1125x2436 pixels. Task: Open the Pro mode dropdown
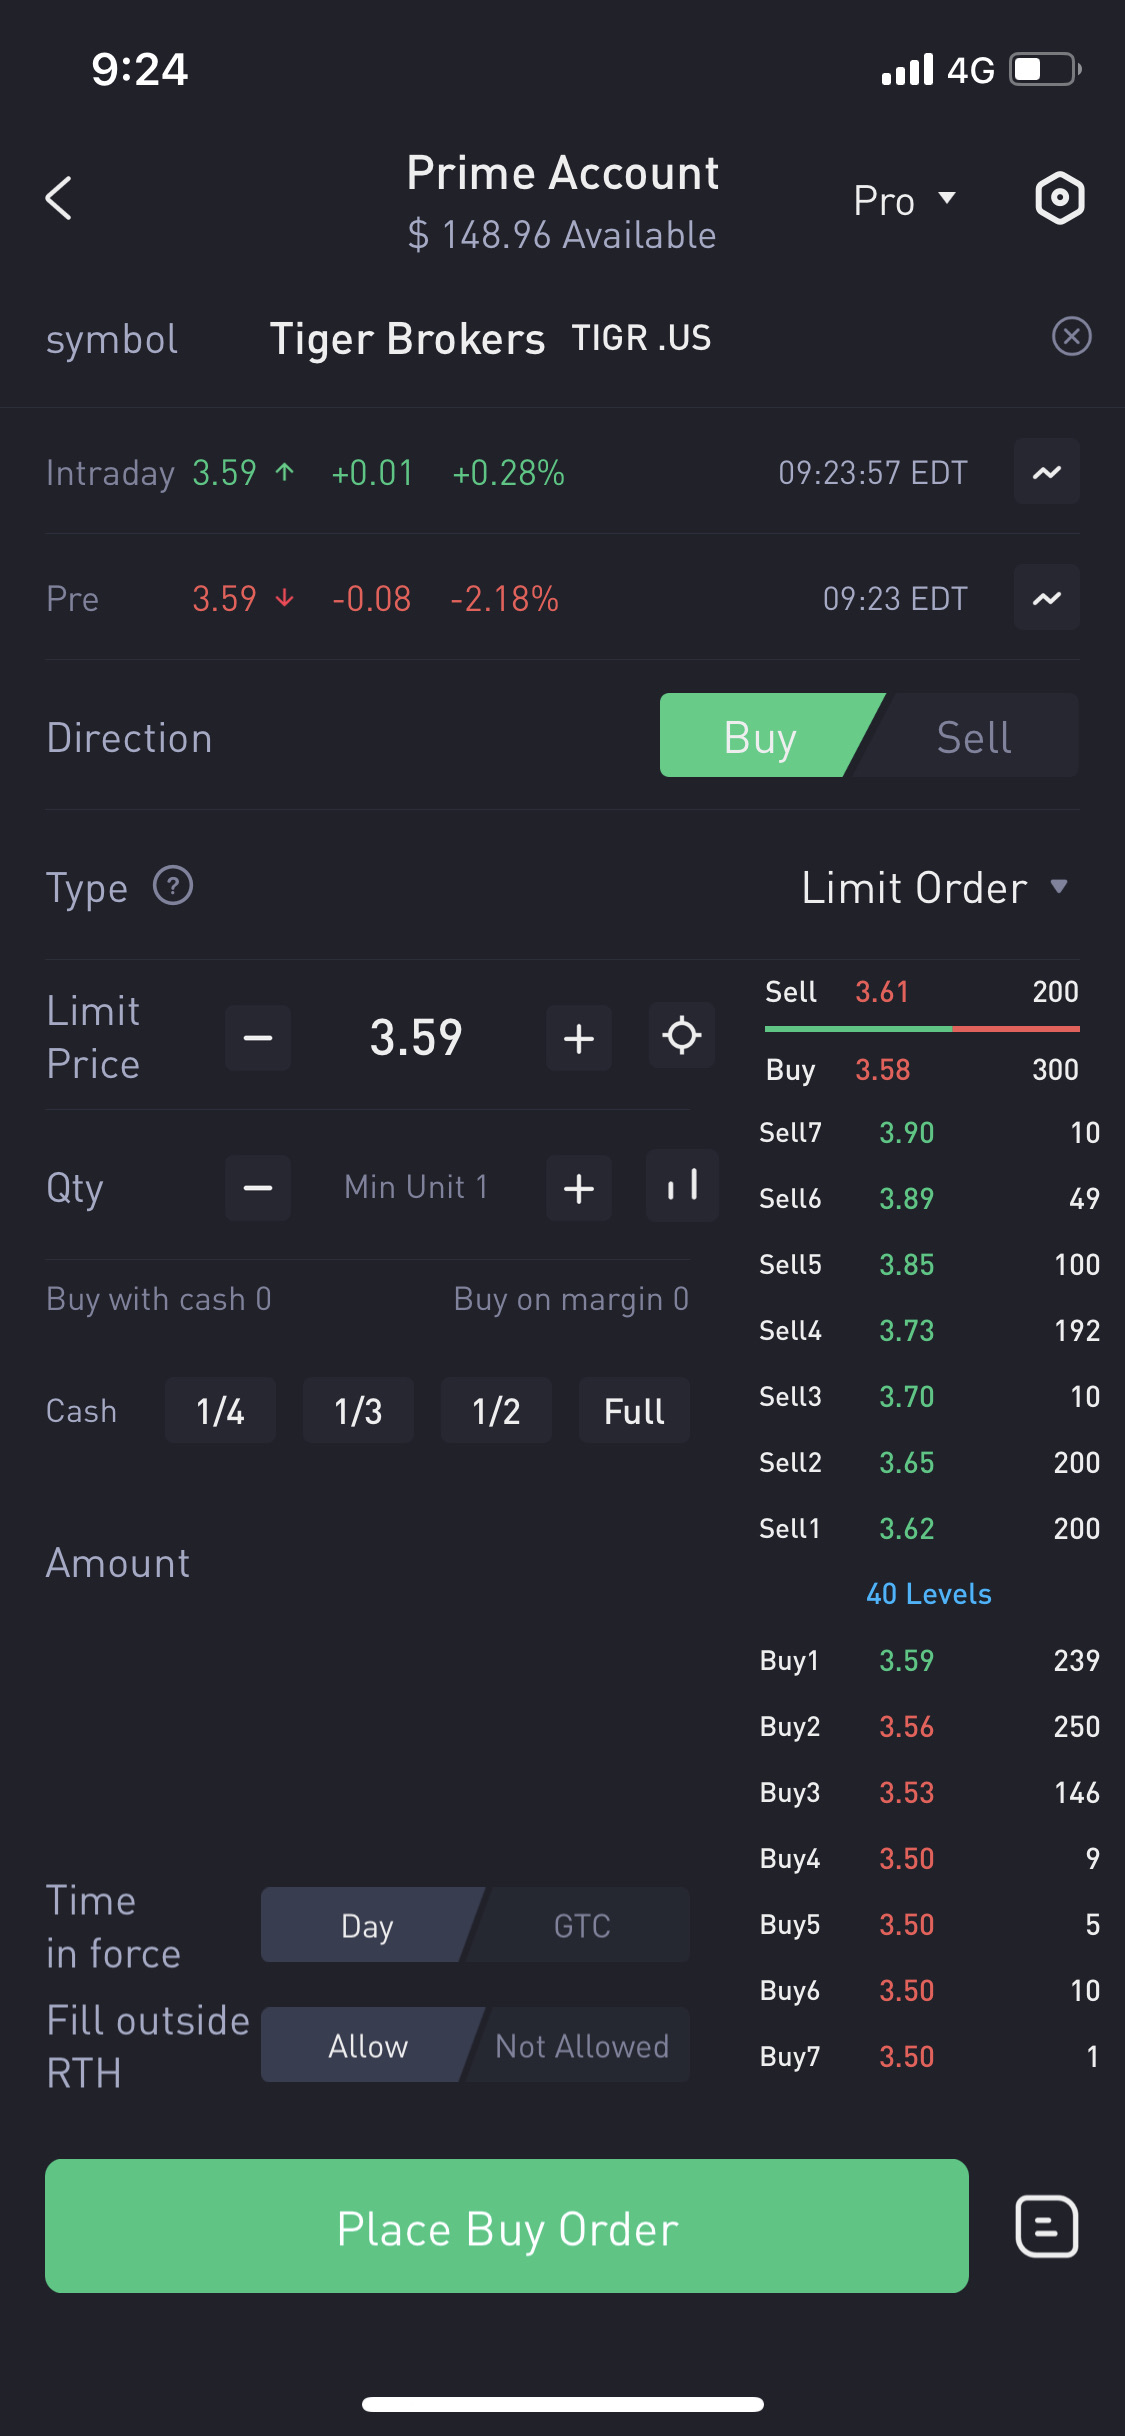click(904, 200)
